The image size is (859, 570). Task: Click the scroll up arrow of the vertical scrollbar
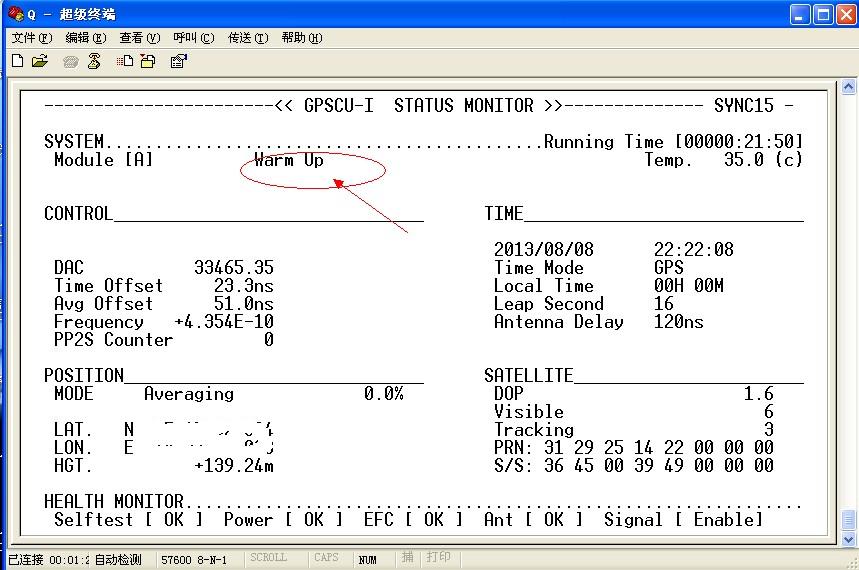tap(849, 87)
